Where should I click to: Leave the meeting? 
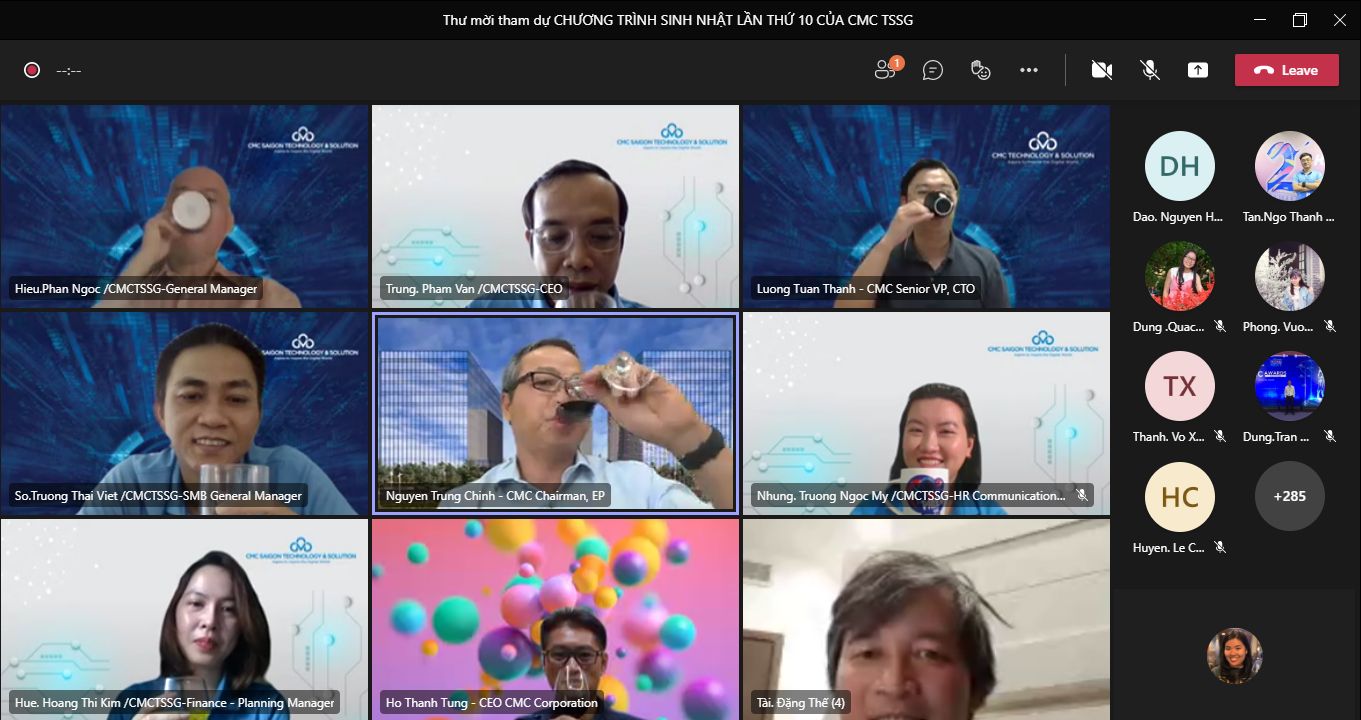point(1286,70)
